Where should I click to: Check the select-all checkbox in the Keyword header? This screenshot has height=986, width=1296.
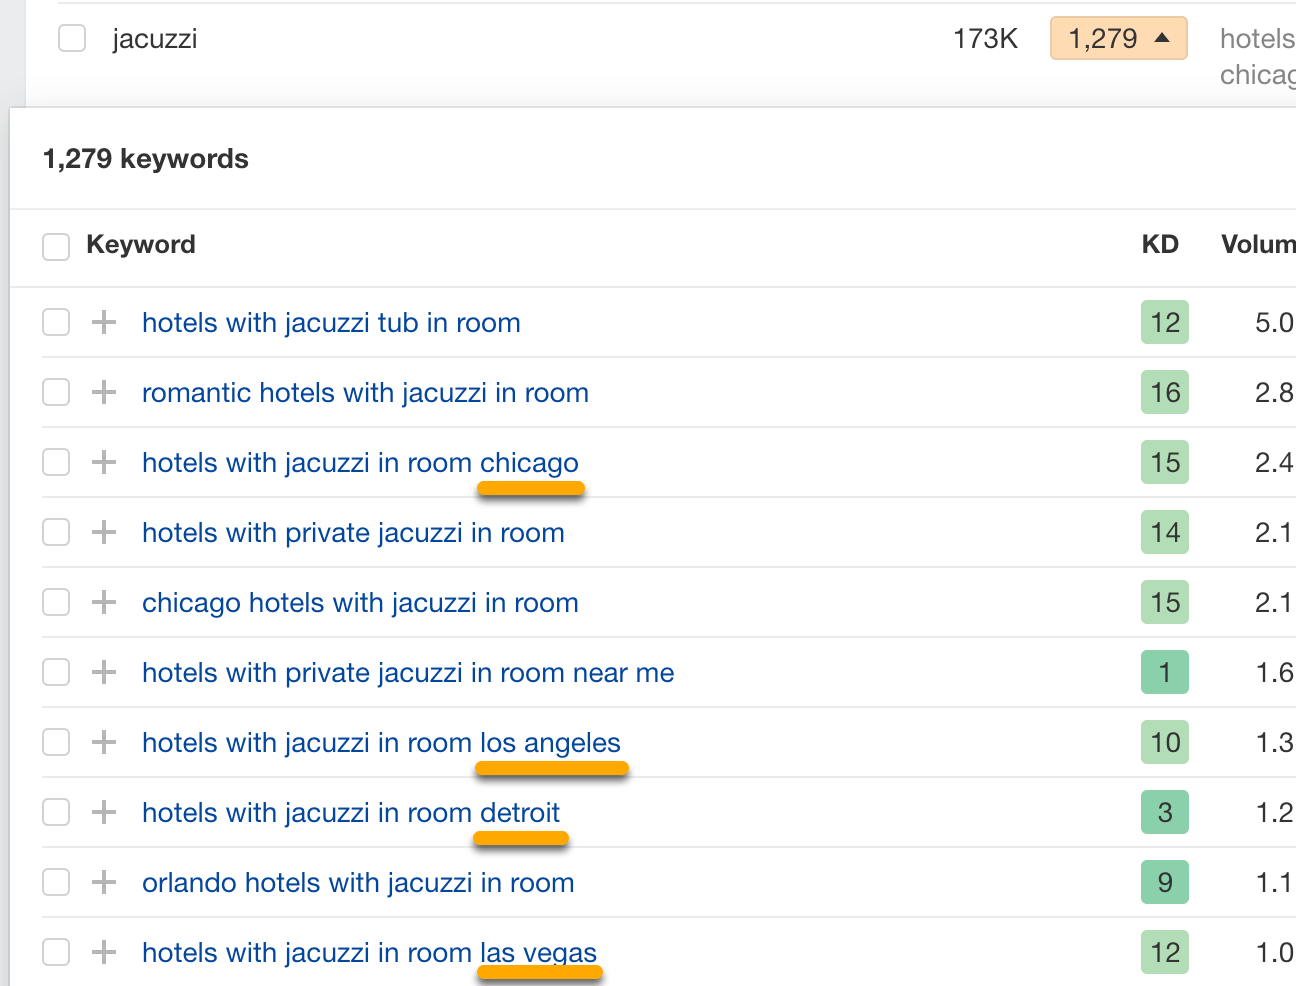(x=55, y=245)
